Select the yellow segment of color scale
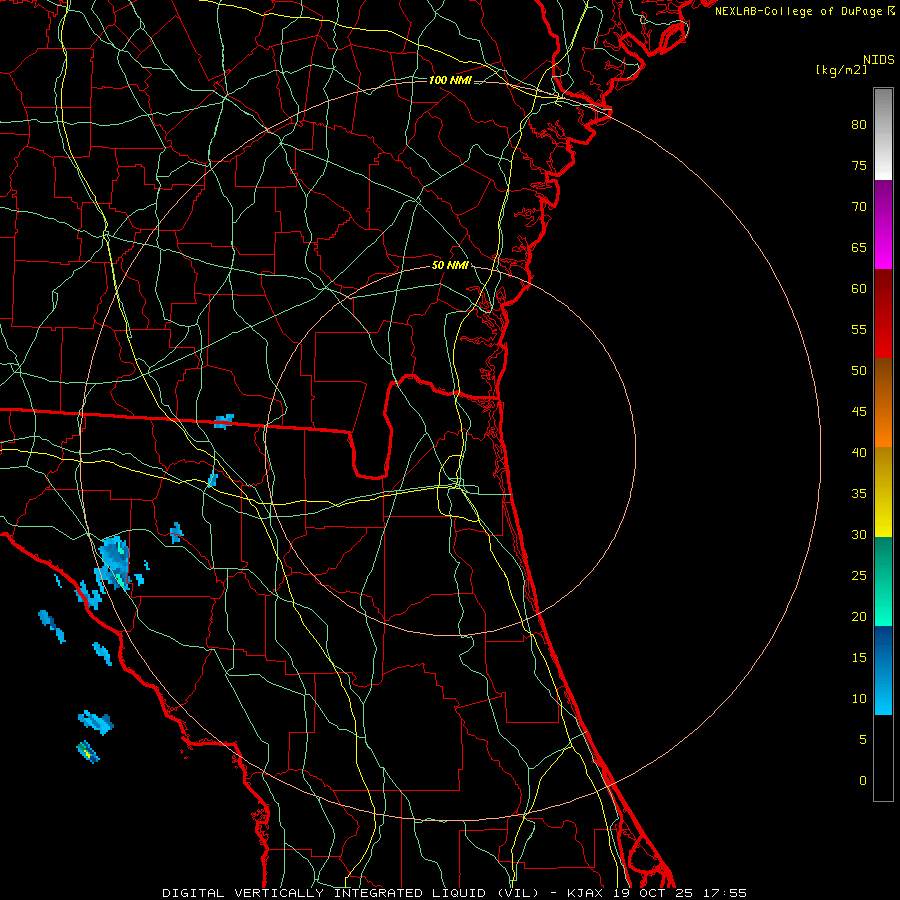Viewport: 900px width, 900px height. pos(883,492)
